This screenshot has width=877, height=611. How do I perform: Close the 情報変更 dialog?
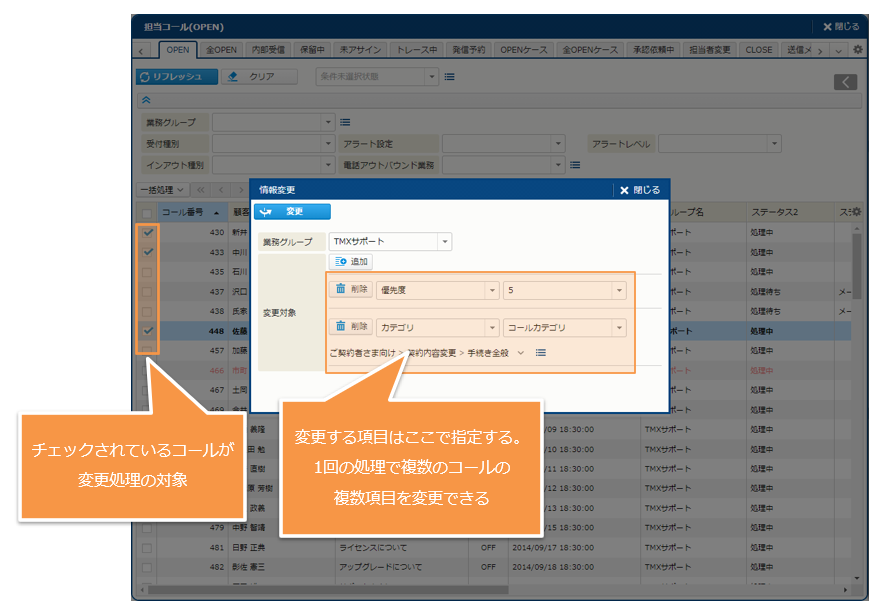tap(639, 189)
